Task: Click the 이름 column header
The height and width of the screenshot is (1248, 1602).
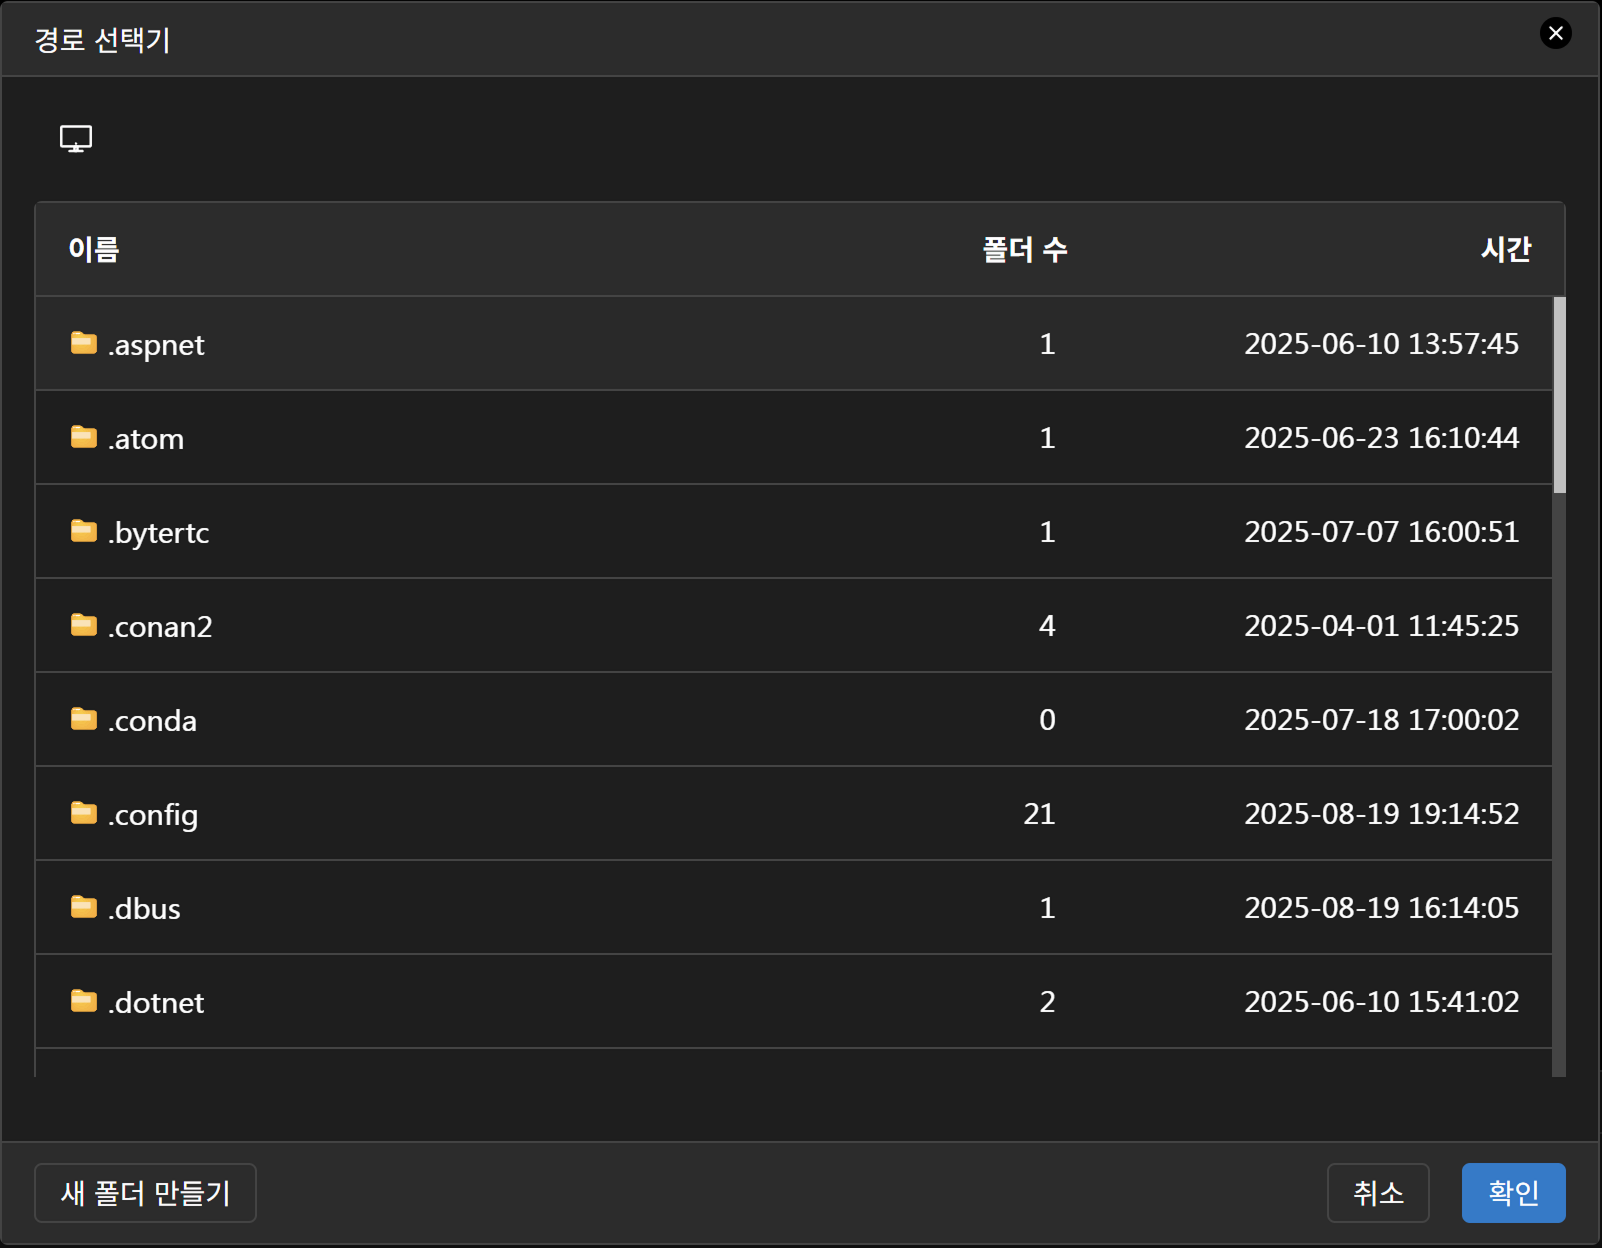Action: (x=94, y=249)
